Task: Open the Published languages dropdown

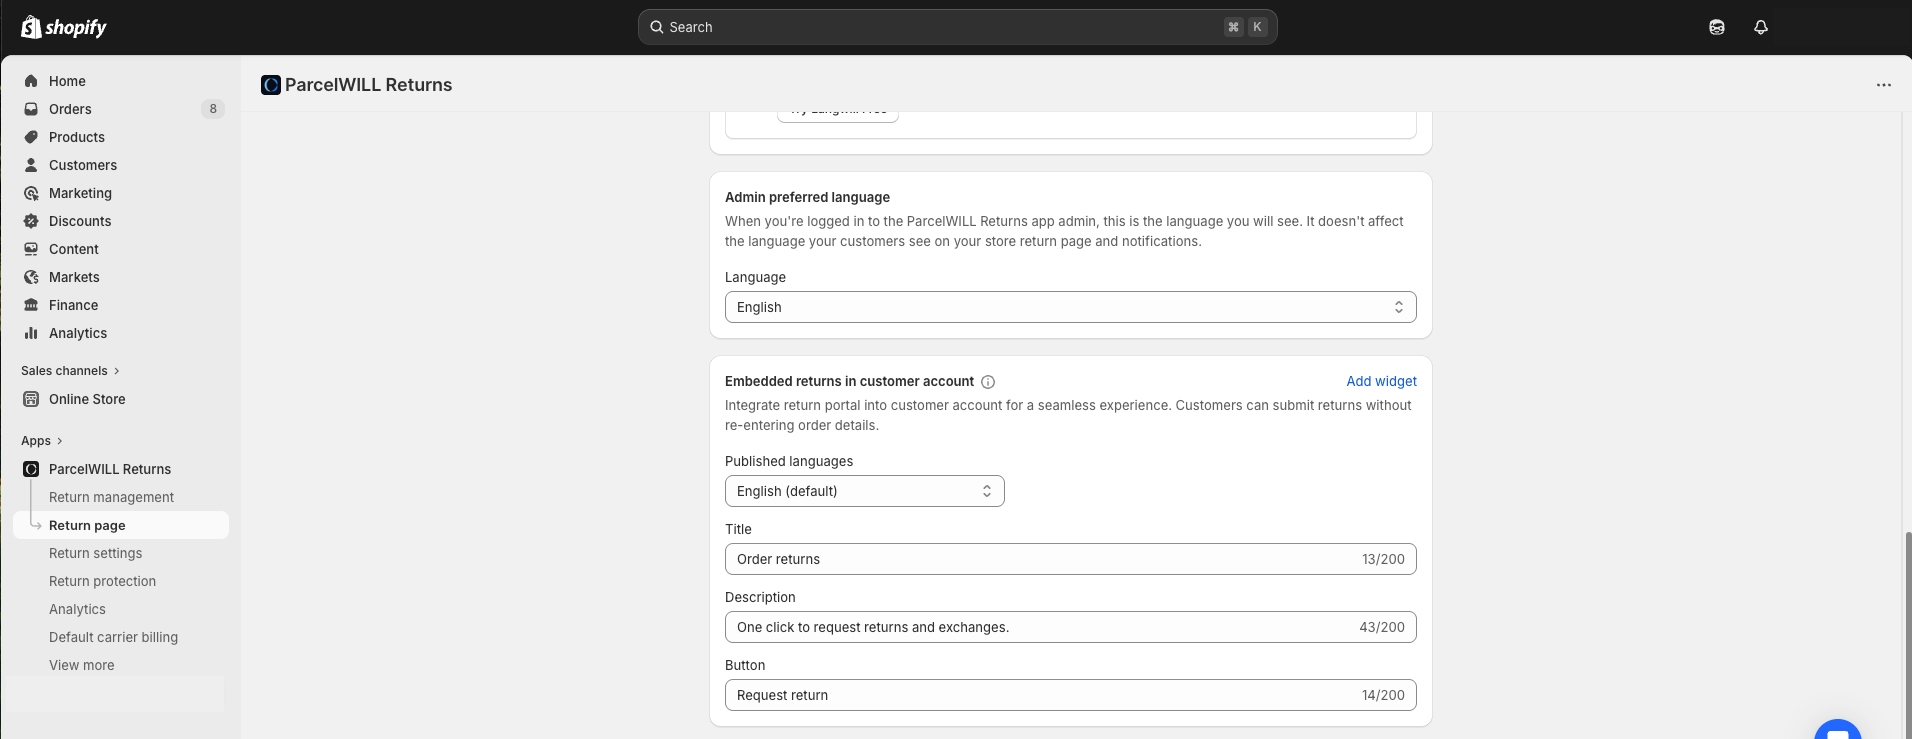Action: click(864, 491)
